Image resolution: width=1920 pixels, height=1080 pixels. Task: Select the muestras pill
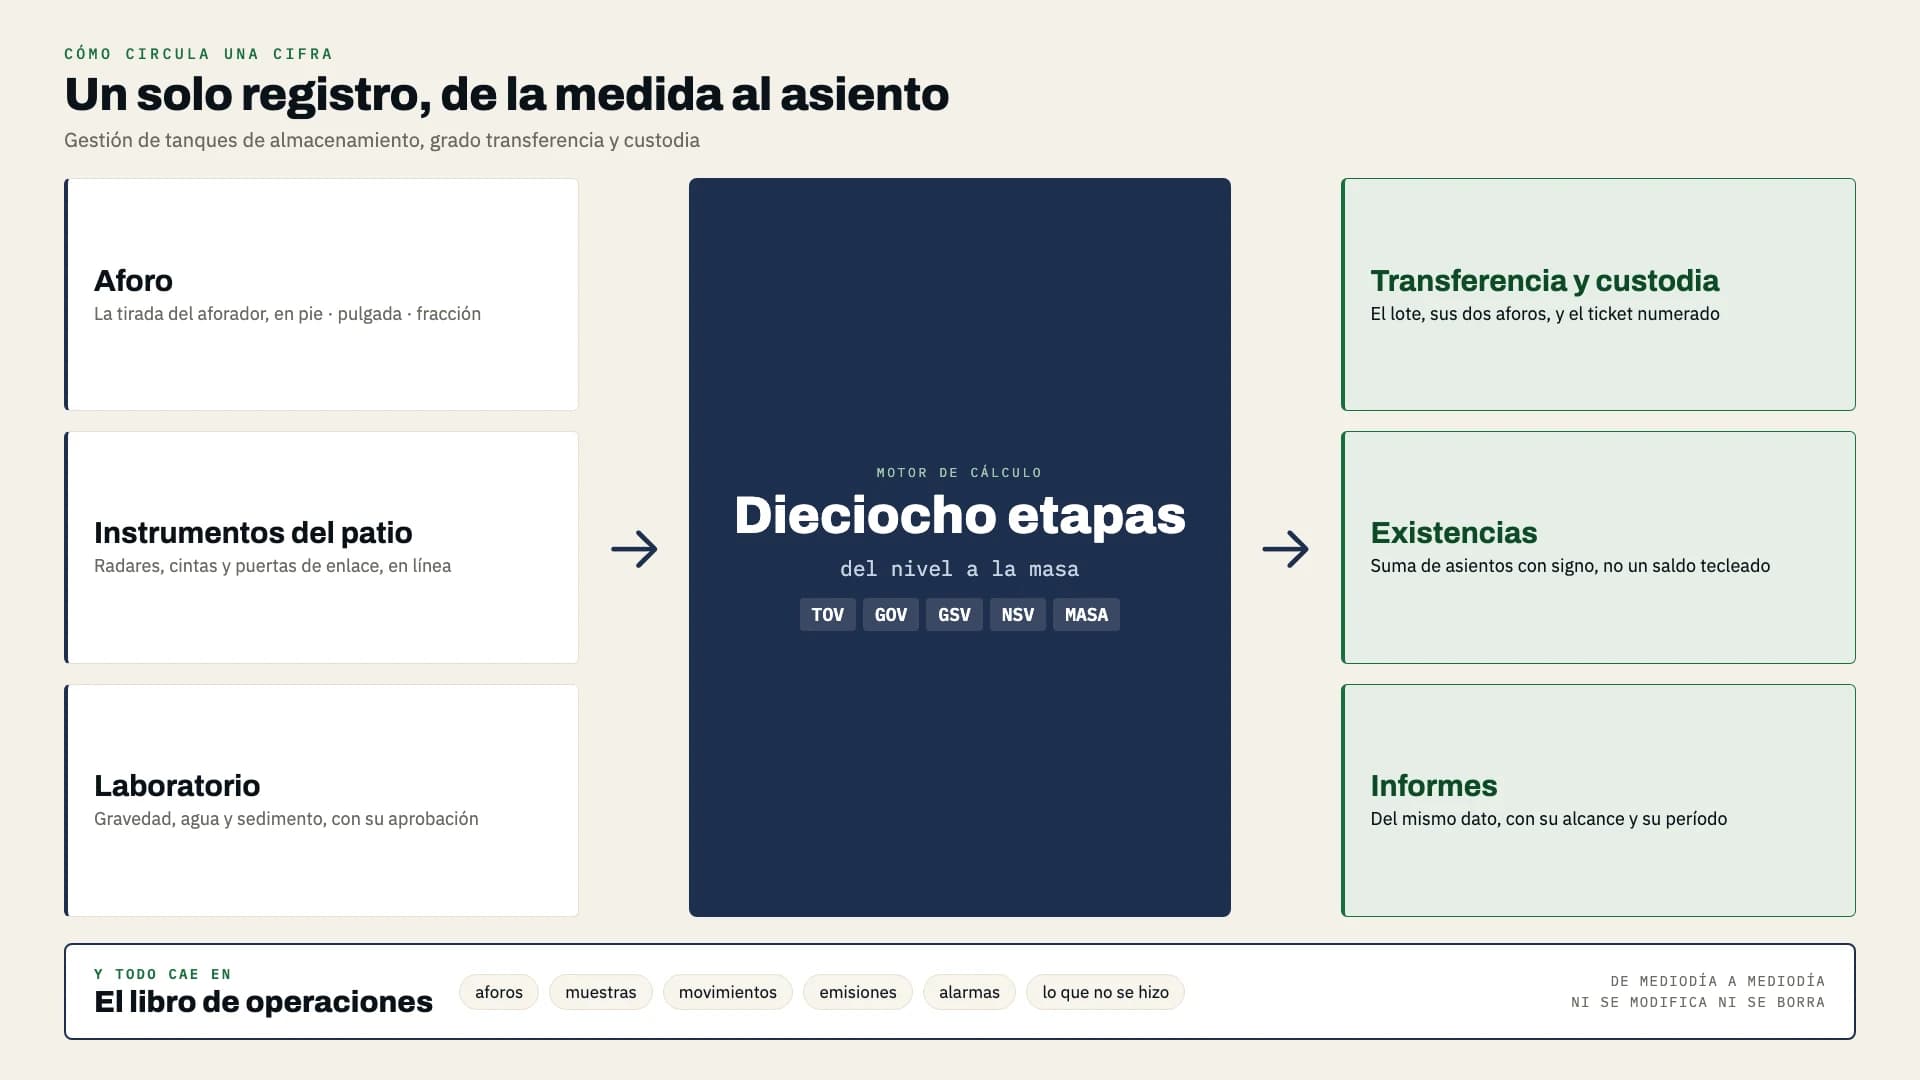[601, 992]
